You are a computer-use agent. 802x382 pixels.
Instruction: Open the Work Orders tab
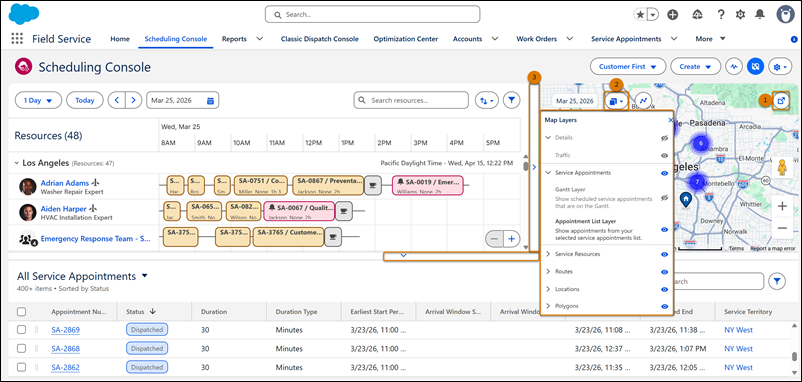pos(537,39)
